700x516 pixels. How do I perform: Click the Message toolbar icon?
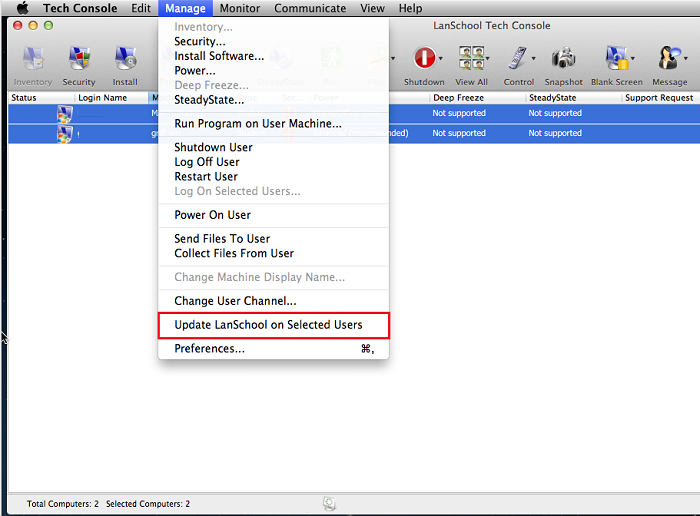click(669, 58)
